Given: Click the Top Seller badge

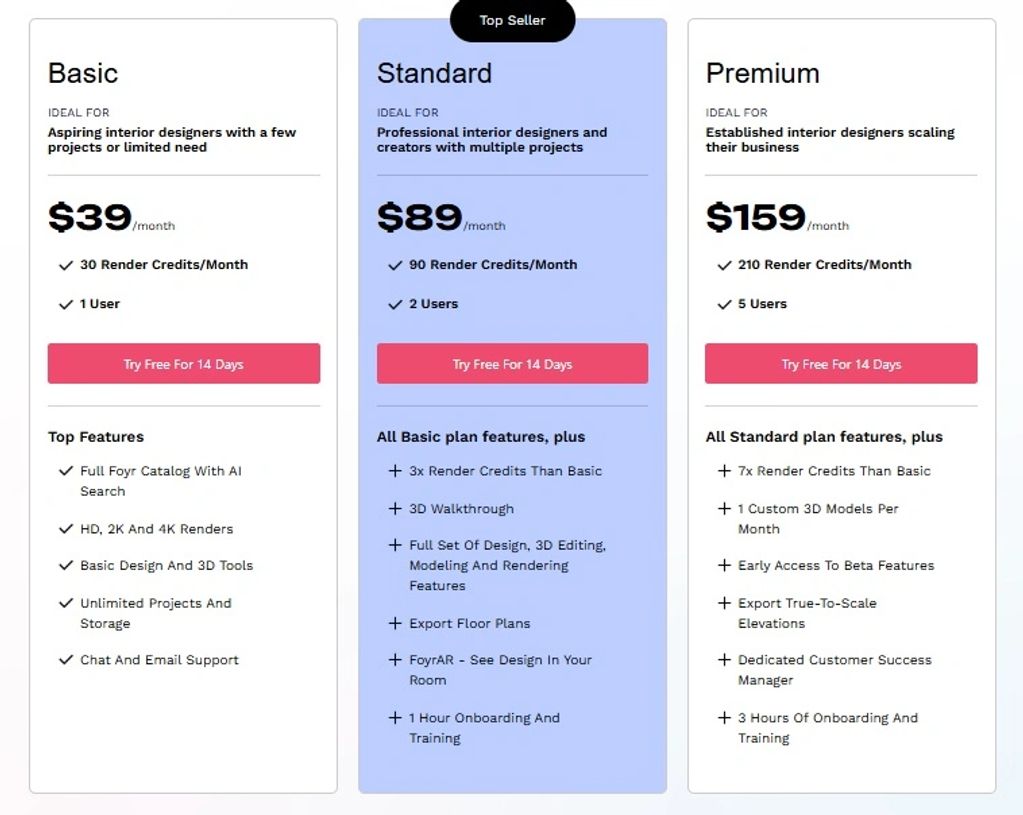Looking at the screenshot, I should coord(512,20).
